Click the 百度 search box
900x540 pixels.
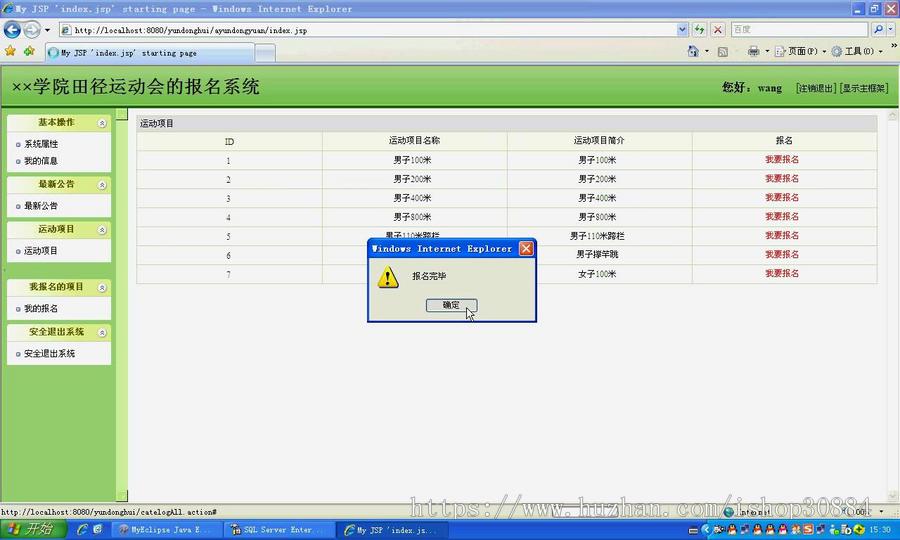coord(799,29)
